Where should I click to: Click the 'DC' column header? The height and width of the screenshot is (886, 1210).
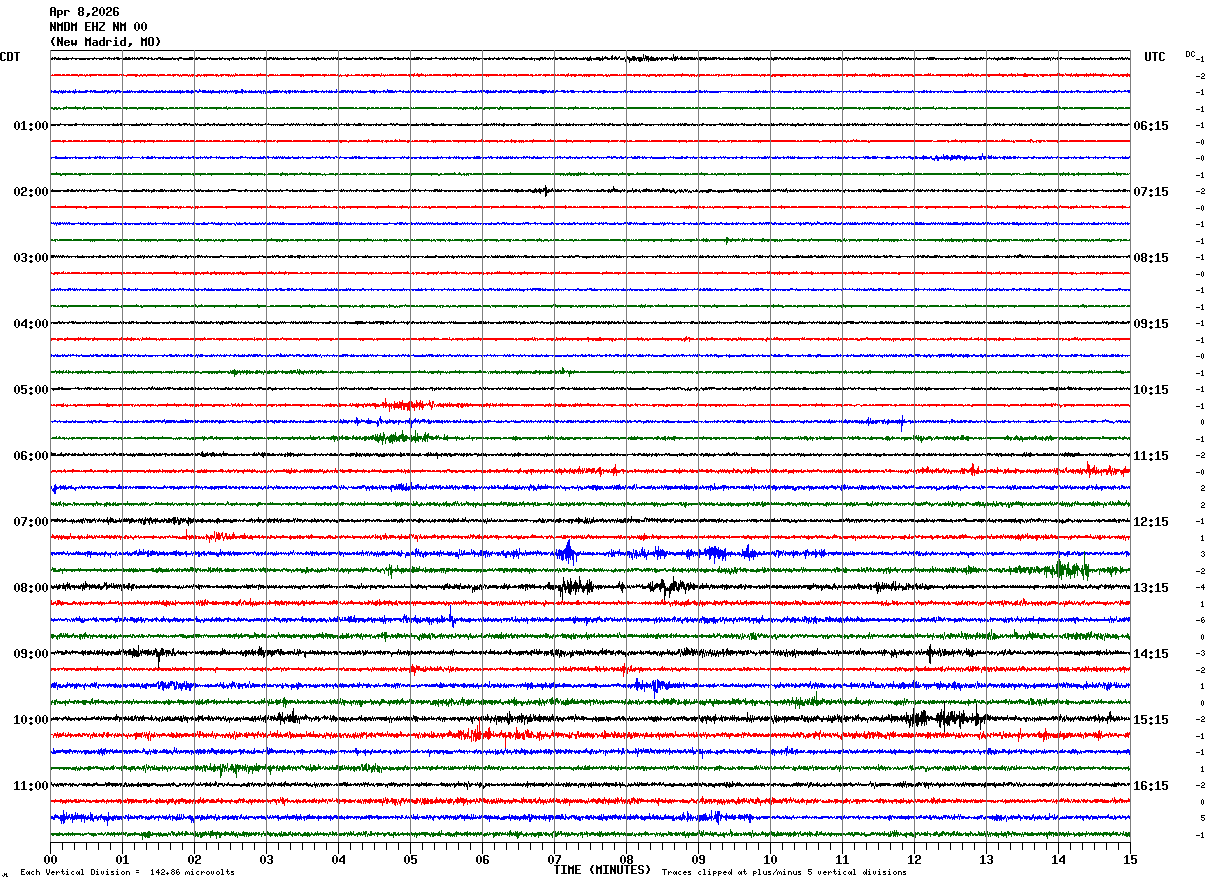1190,54
